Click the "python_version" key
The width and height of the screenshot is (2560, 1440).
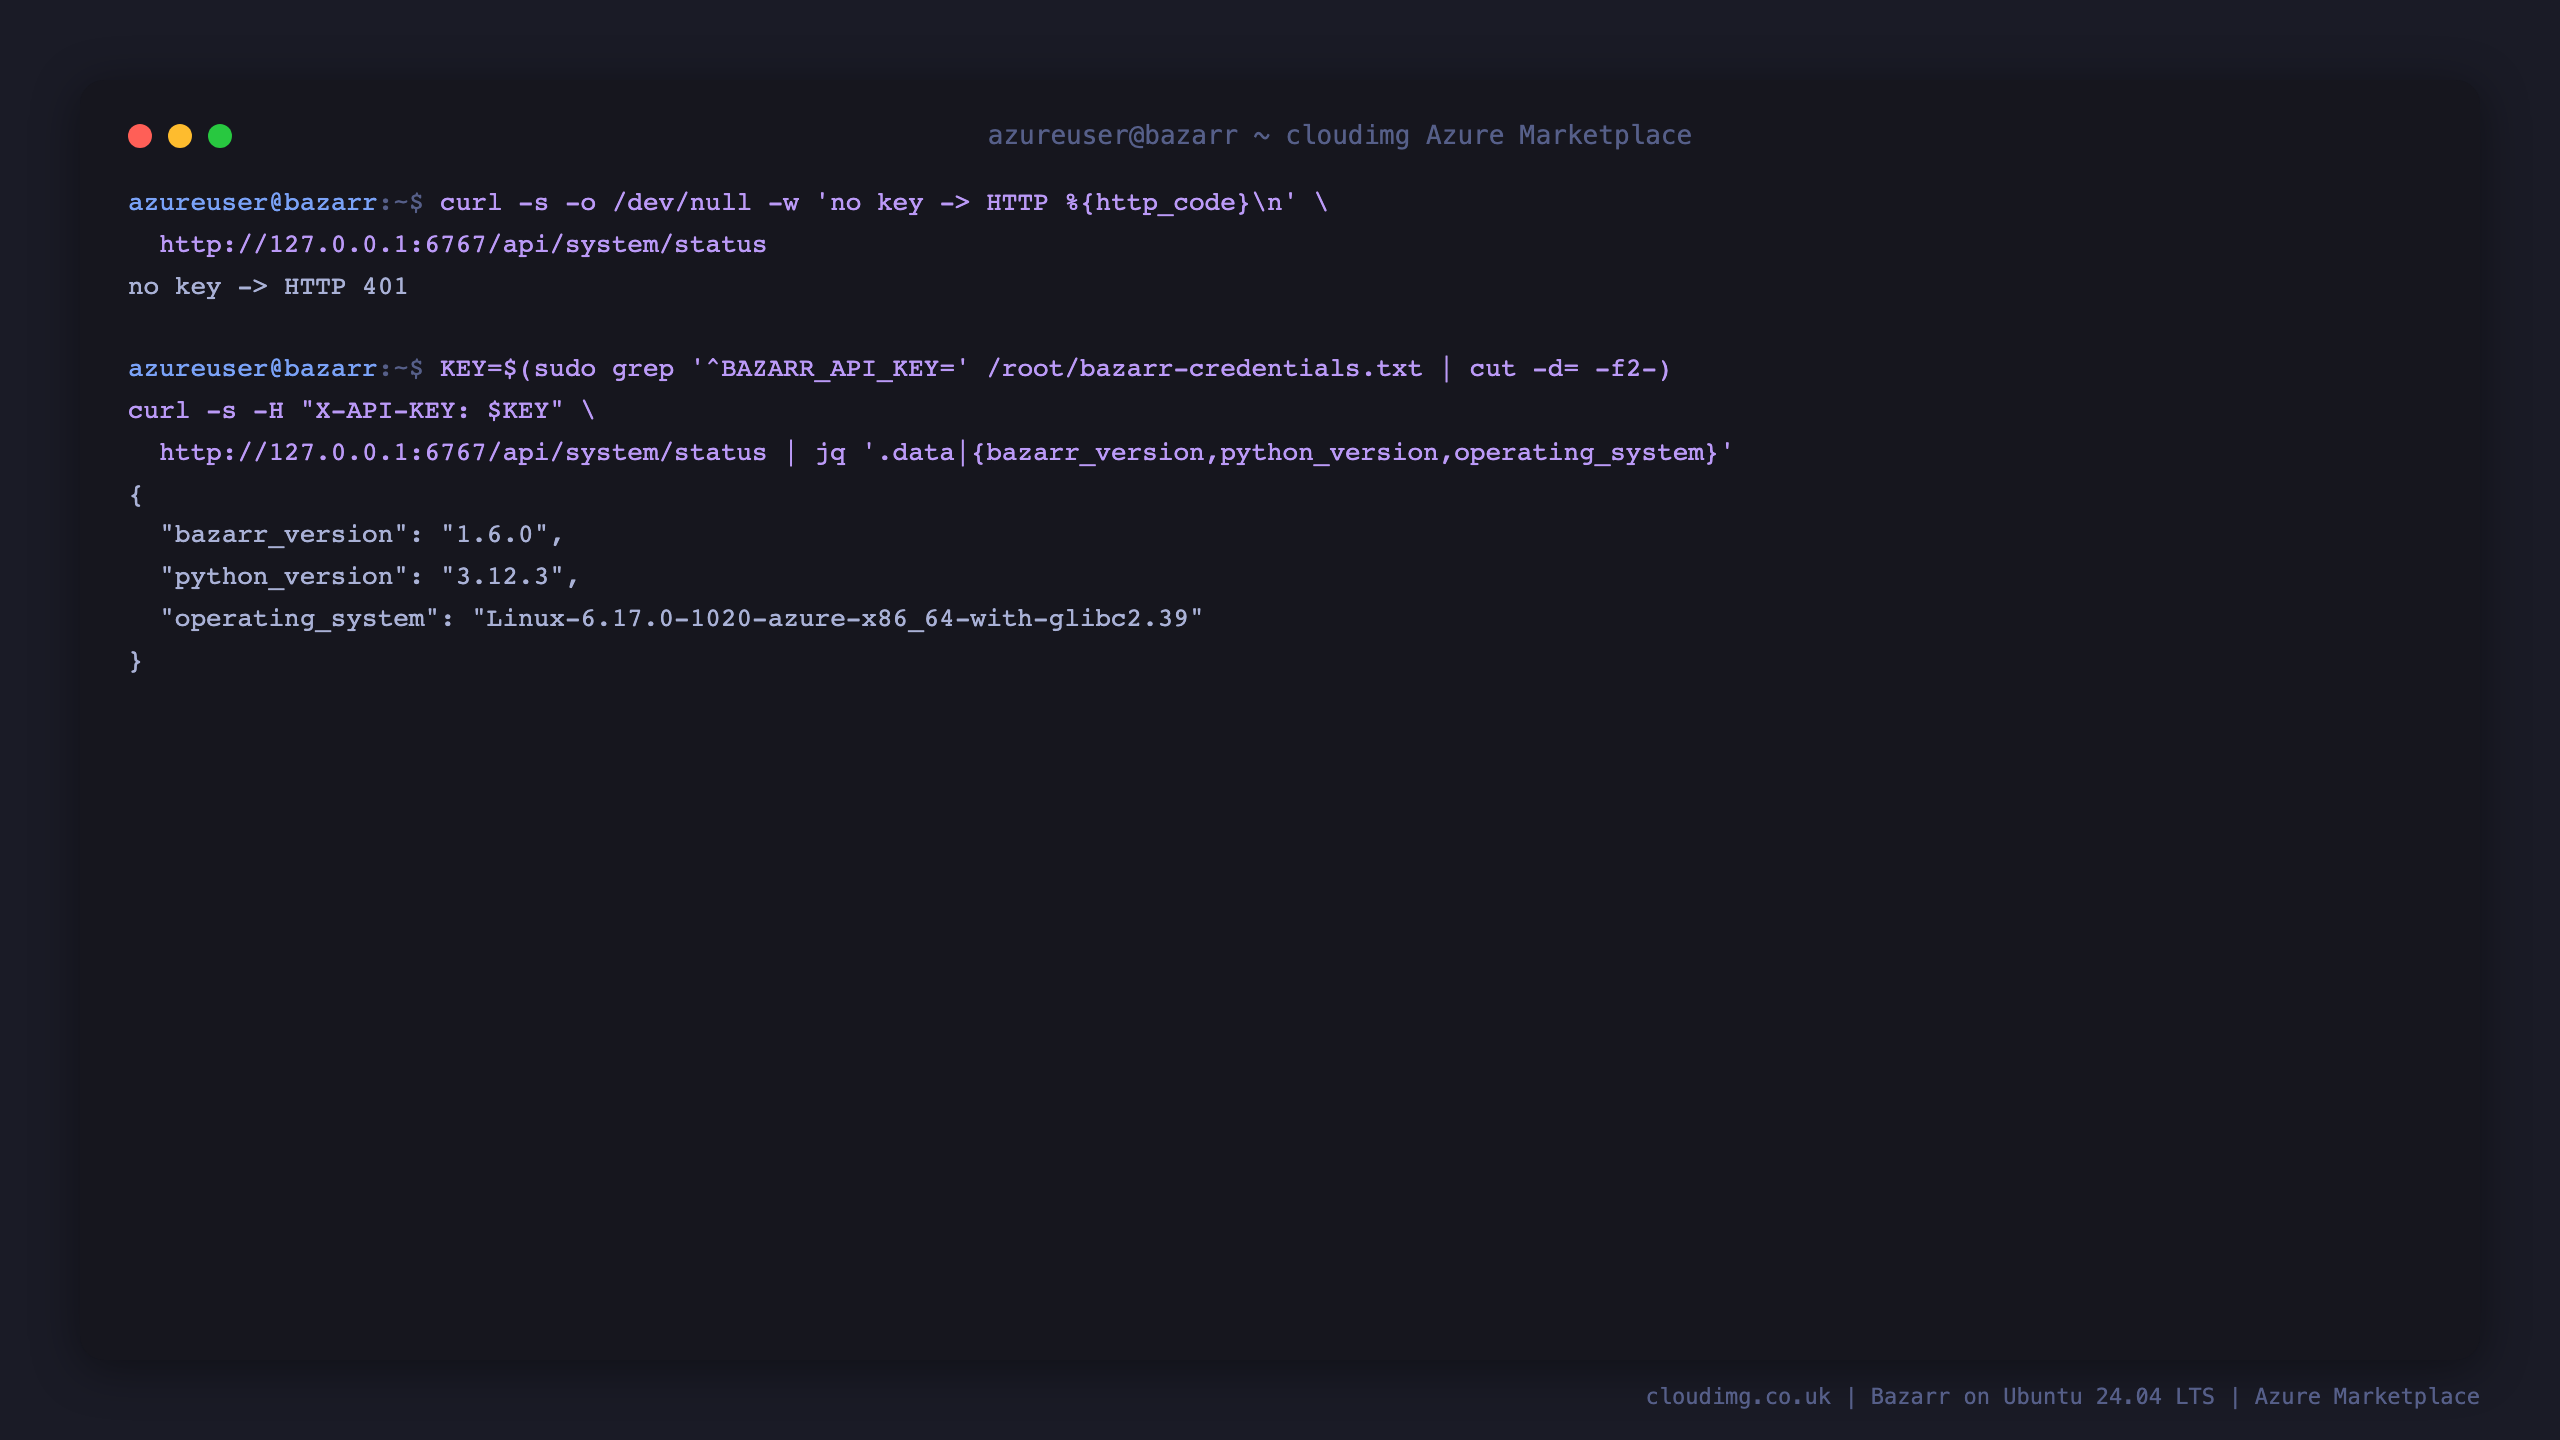284,577
